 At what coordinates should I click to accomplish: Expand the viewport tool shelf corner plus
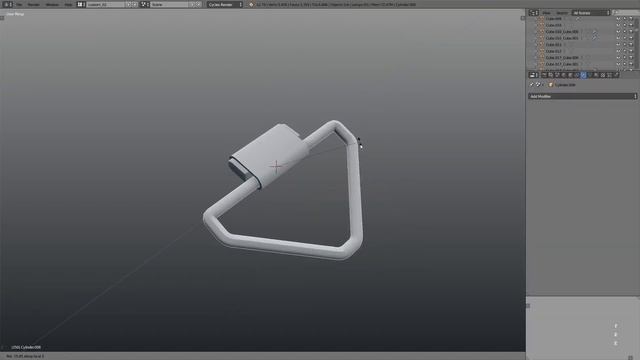point(2,18)
